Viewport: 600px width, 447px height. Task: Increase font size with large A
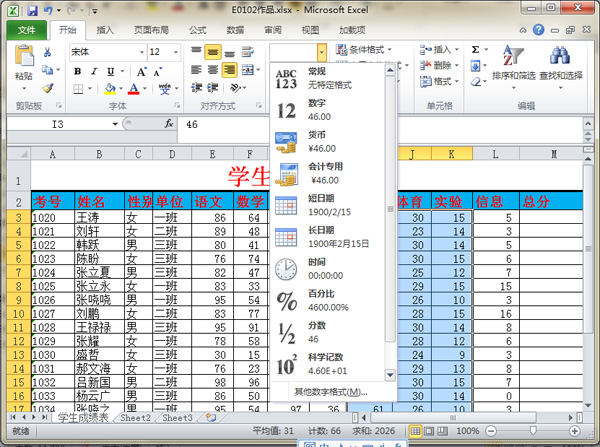141,72
